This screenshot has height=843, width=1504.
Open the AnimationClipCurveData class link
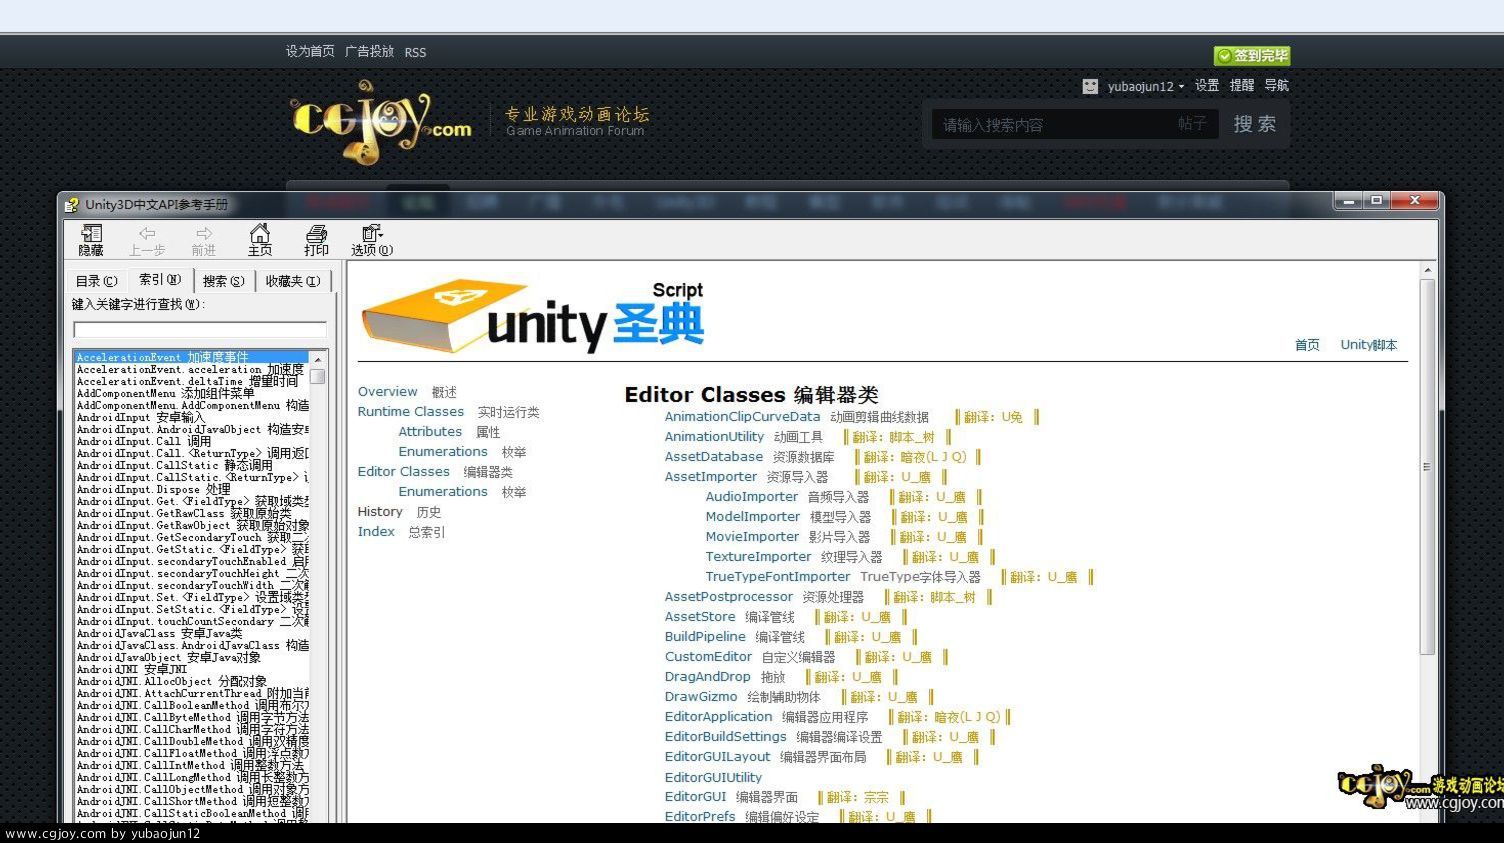pos(742,417)
